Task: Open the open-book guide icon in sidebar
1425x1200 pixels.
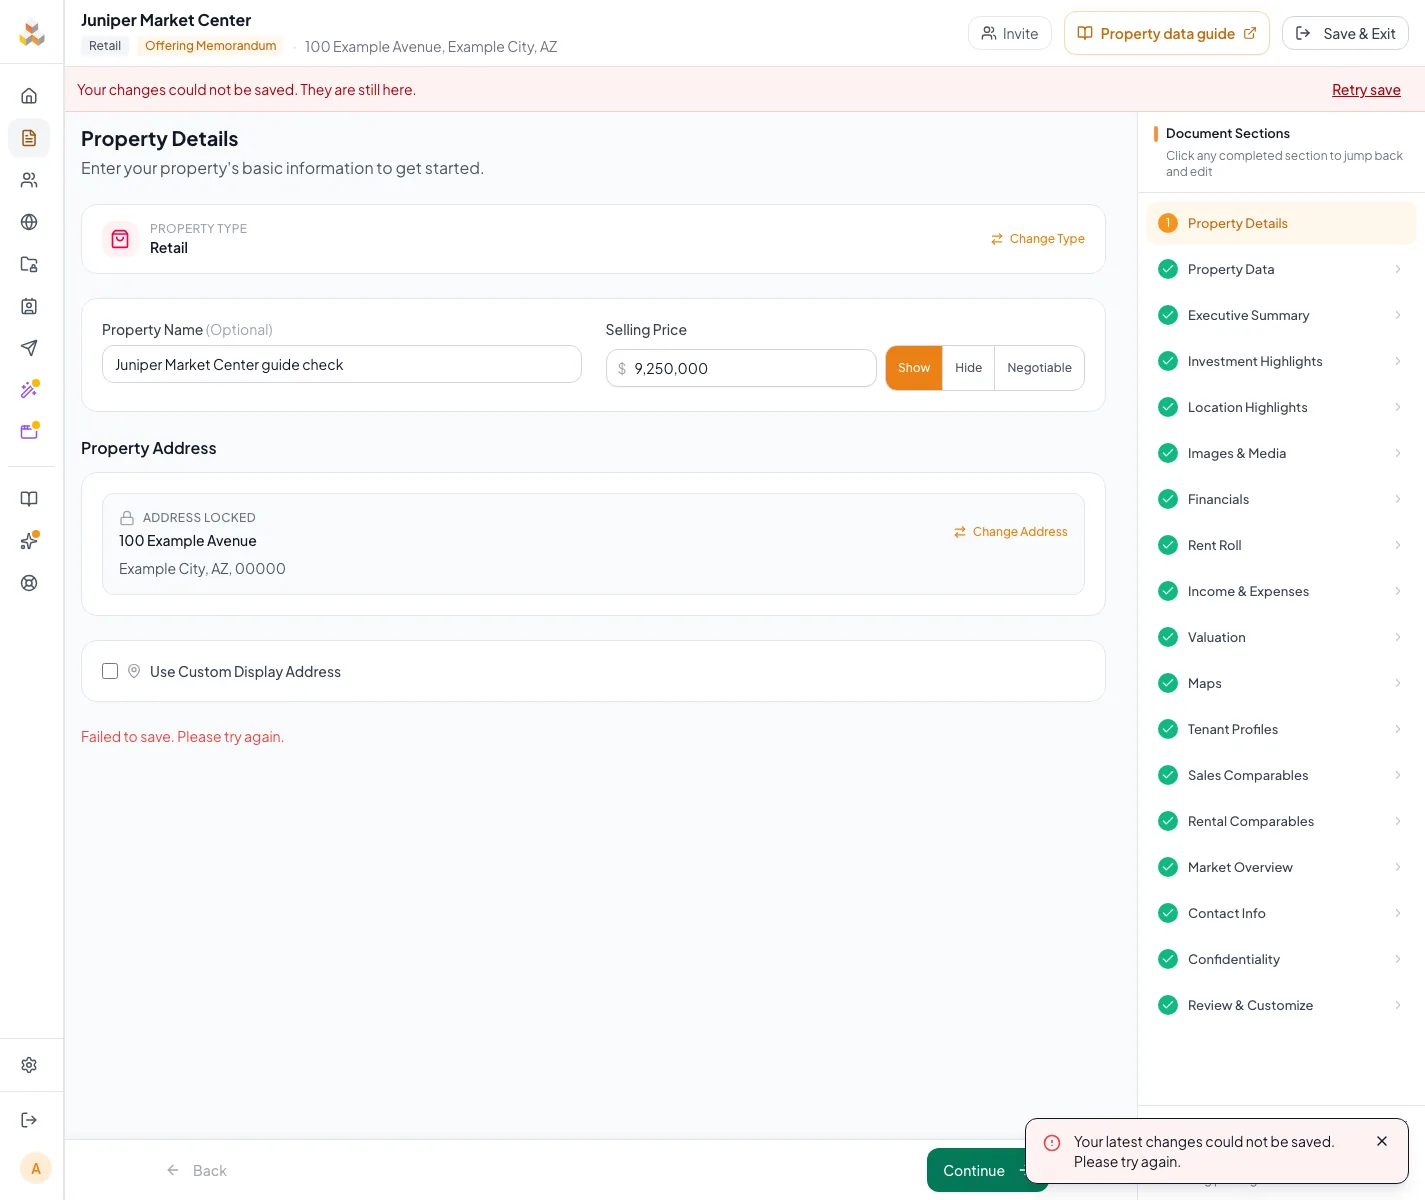Action: point(29,499)
